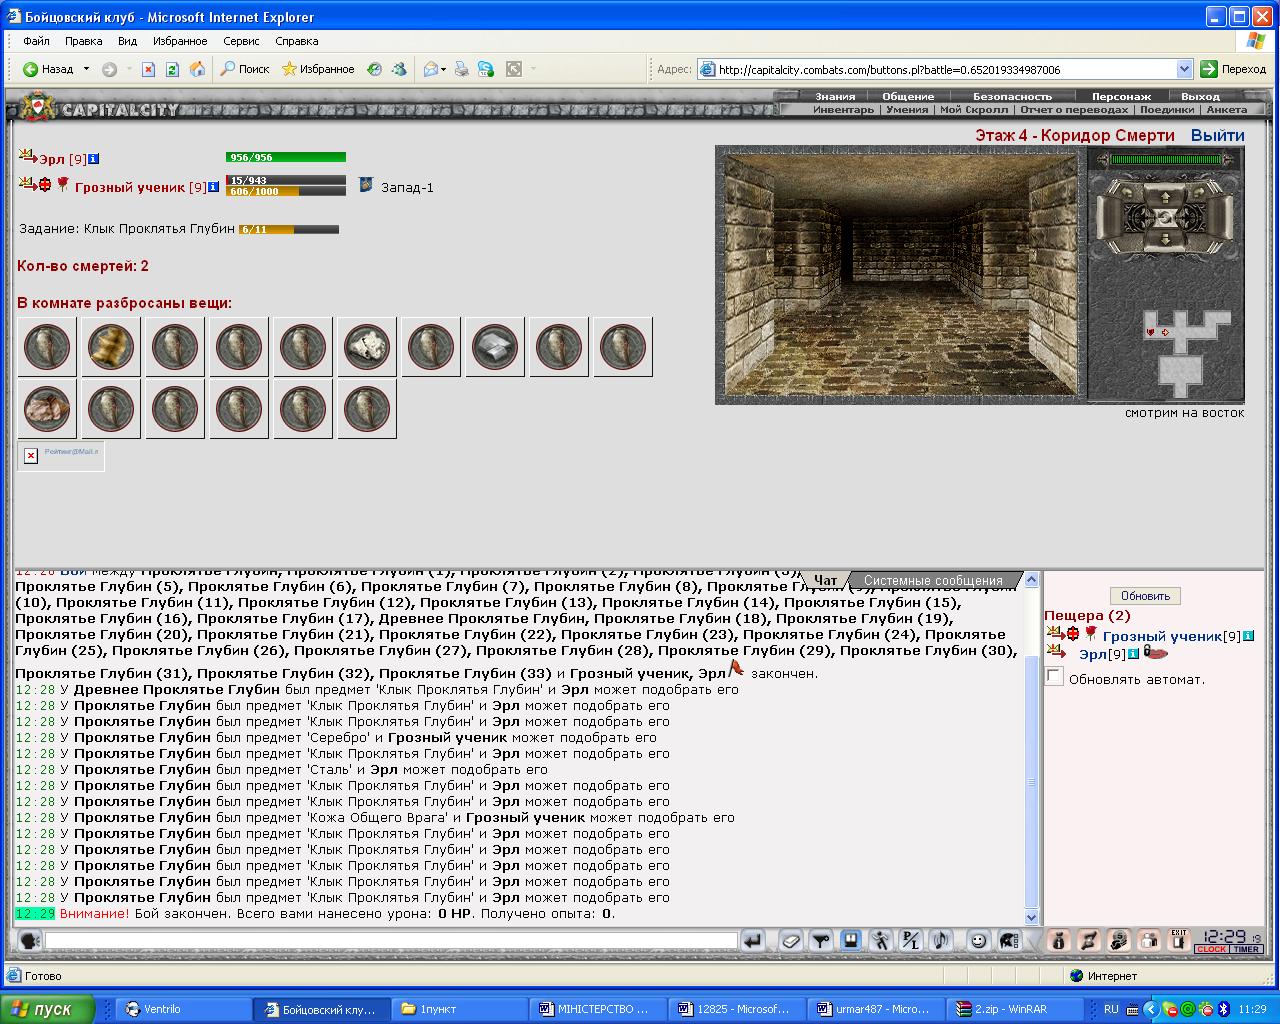Click the Переход go button

click(x=1234, y=69)
